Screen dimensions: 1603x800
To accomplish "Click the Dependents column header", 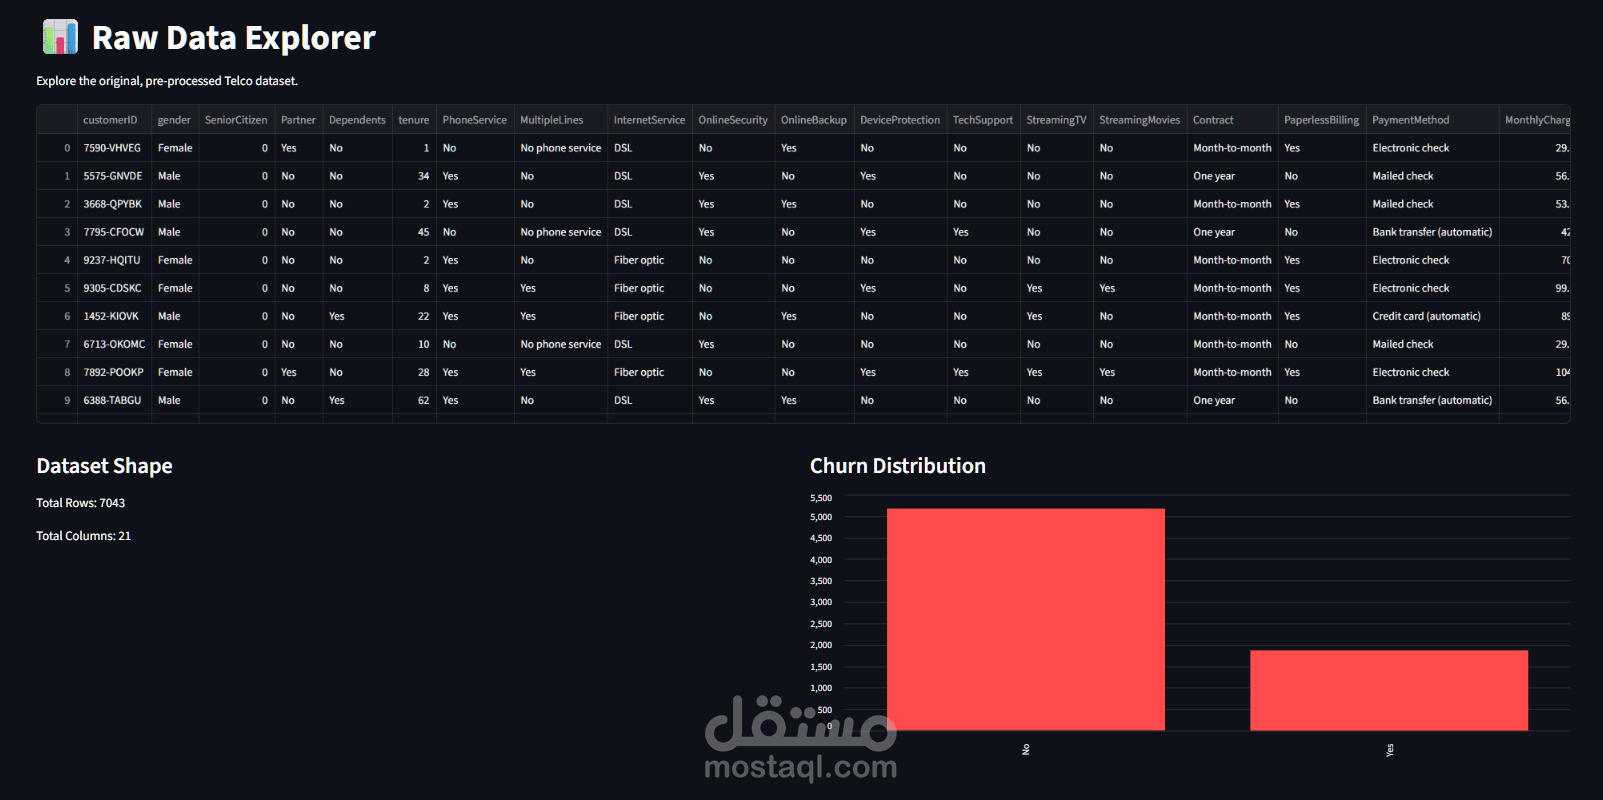I will (357, 120).
